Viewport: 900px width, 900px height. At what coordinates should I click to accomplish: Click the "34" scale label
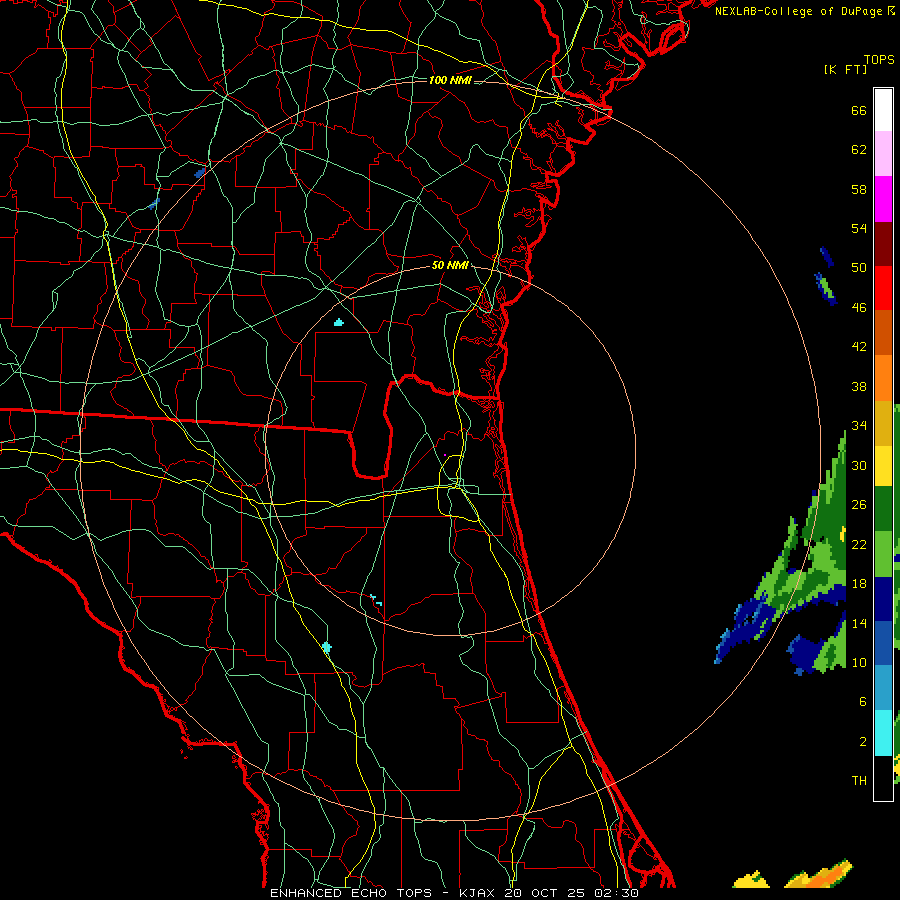(x=859, y=426)
